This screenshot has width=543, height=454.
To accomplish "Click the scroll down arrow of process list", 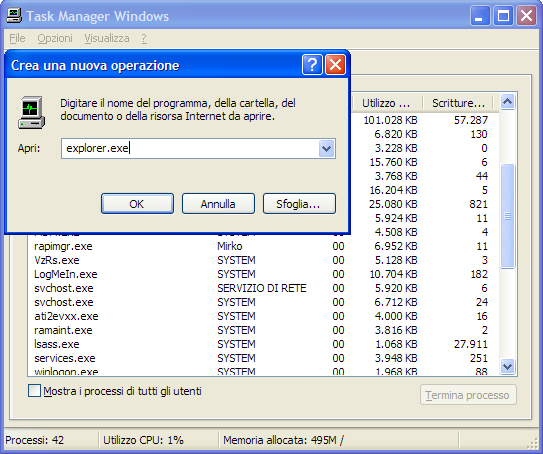I will [507, 366].
